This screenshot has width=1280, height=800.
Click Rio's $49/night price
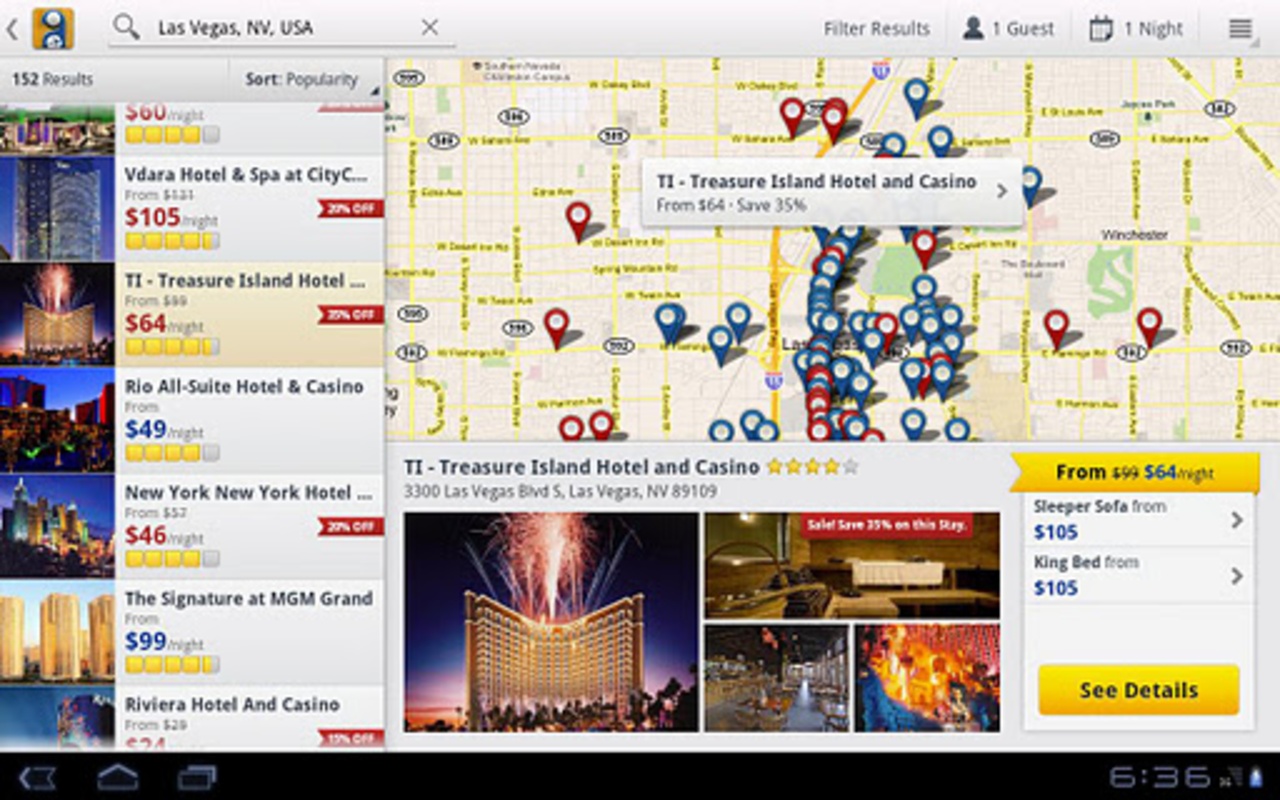click(x=164, y=430)
